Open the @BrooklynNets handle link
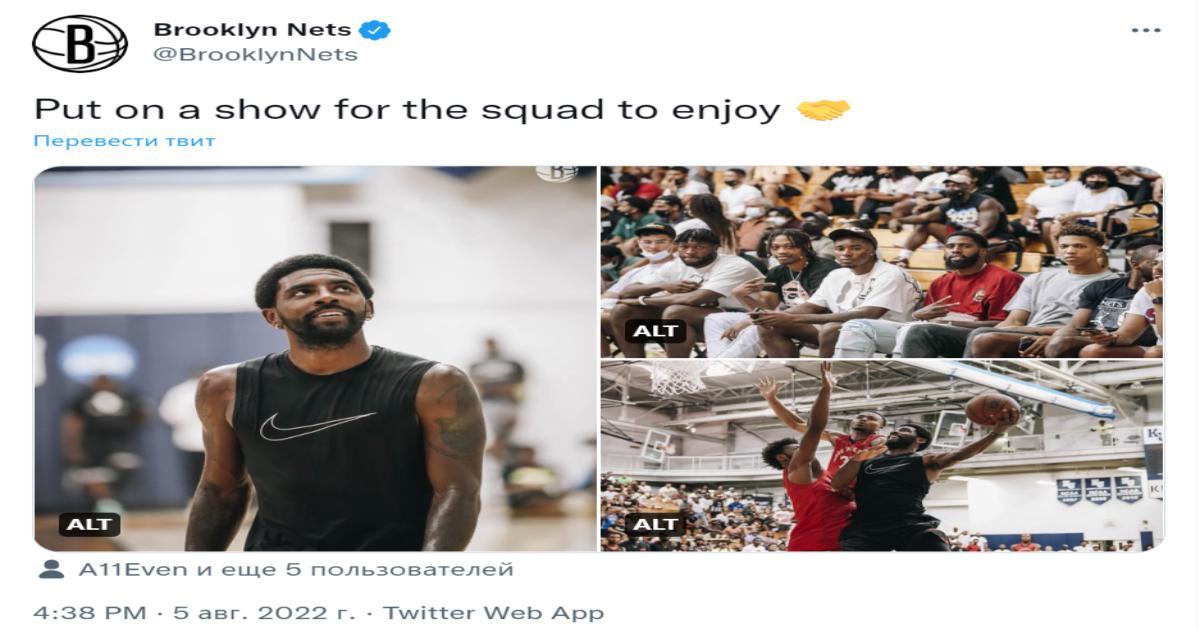This screenshot has width=1200, height=630. coord(255,55)
